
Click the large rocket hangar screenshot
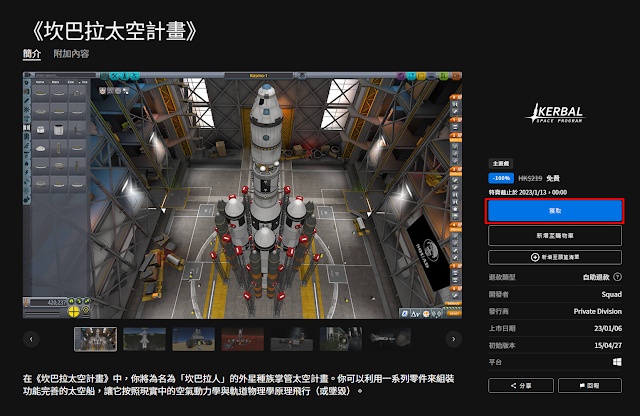tap(242, 195)
